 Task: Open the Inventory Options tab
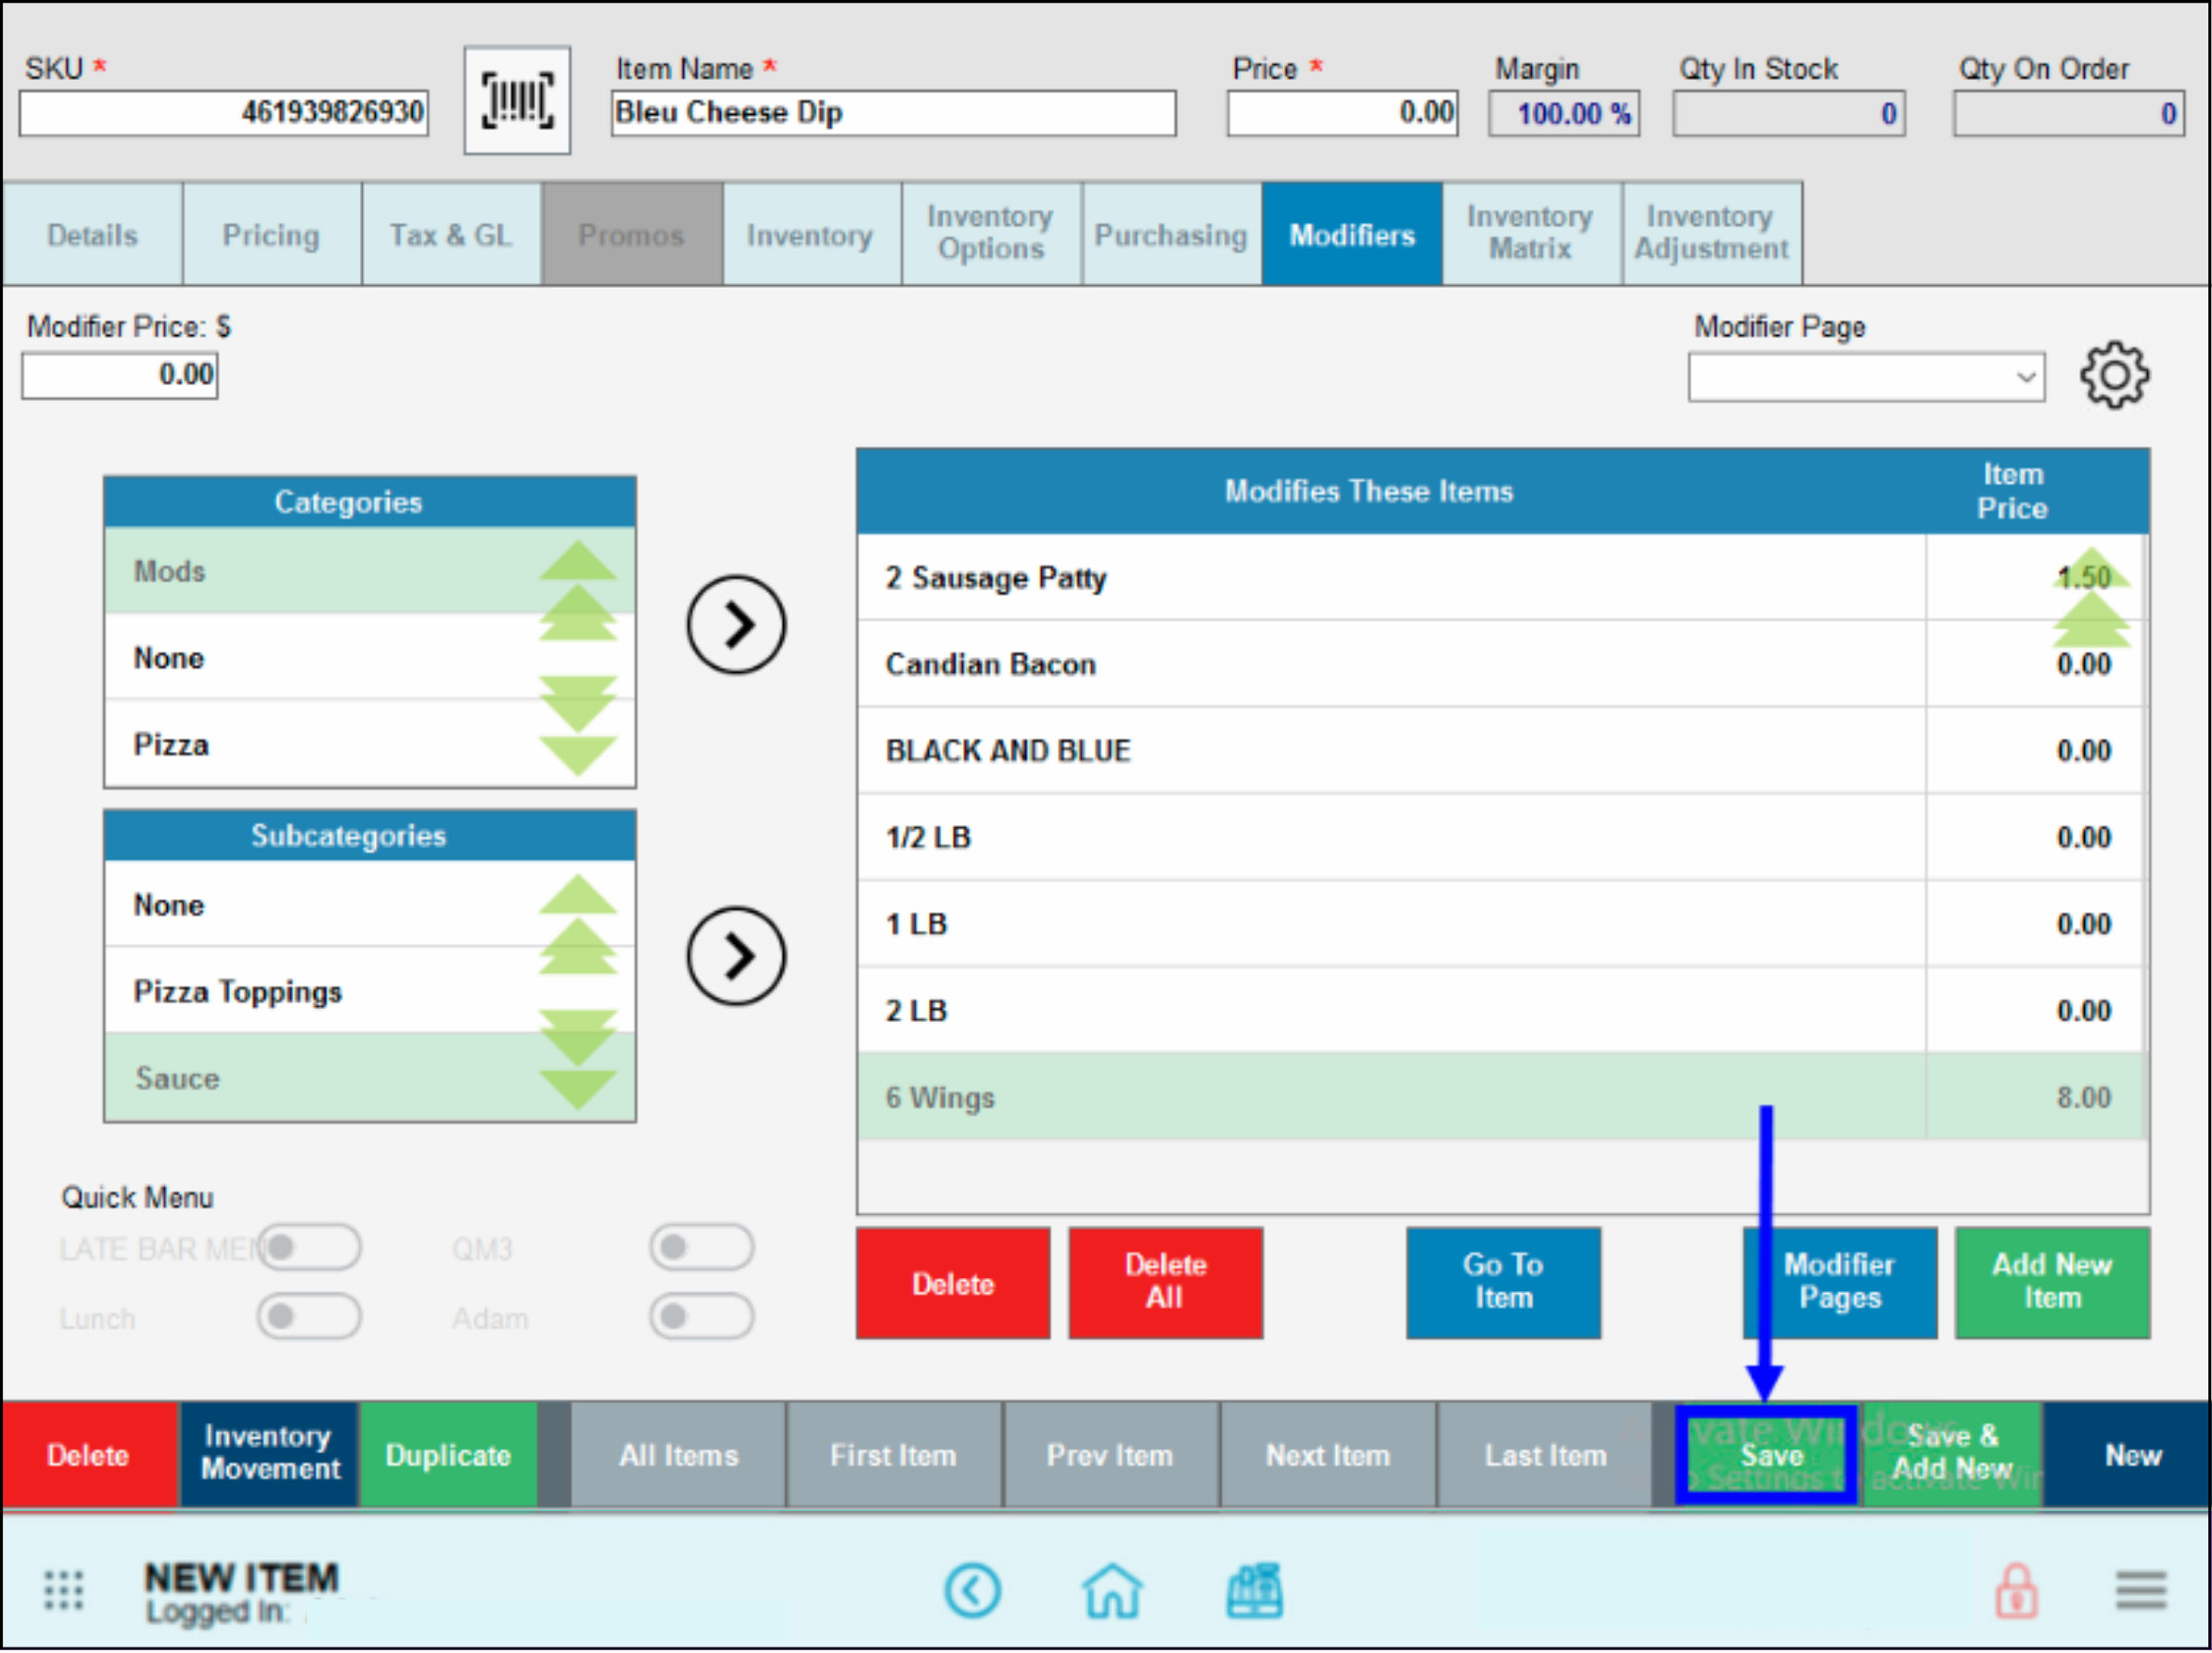point(991,234)
